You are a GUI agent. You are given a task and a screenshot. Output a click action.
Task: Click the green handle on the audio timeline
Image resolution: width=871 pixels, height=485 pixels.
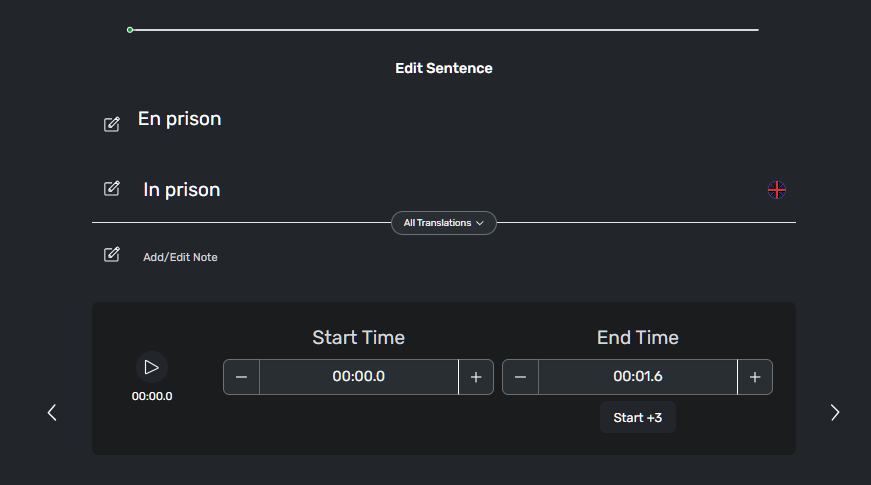pos(130,30)
